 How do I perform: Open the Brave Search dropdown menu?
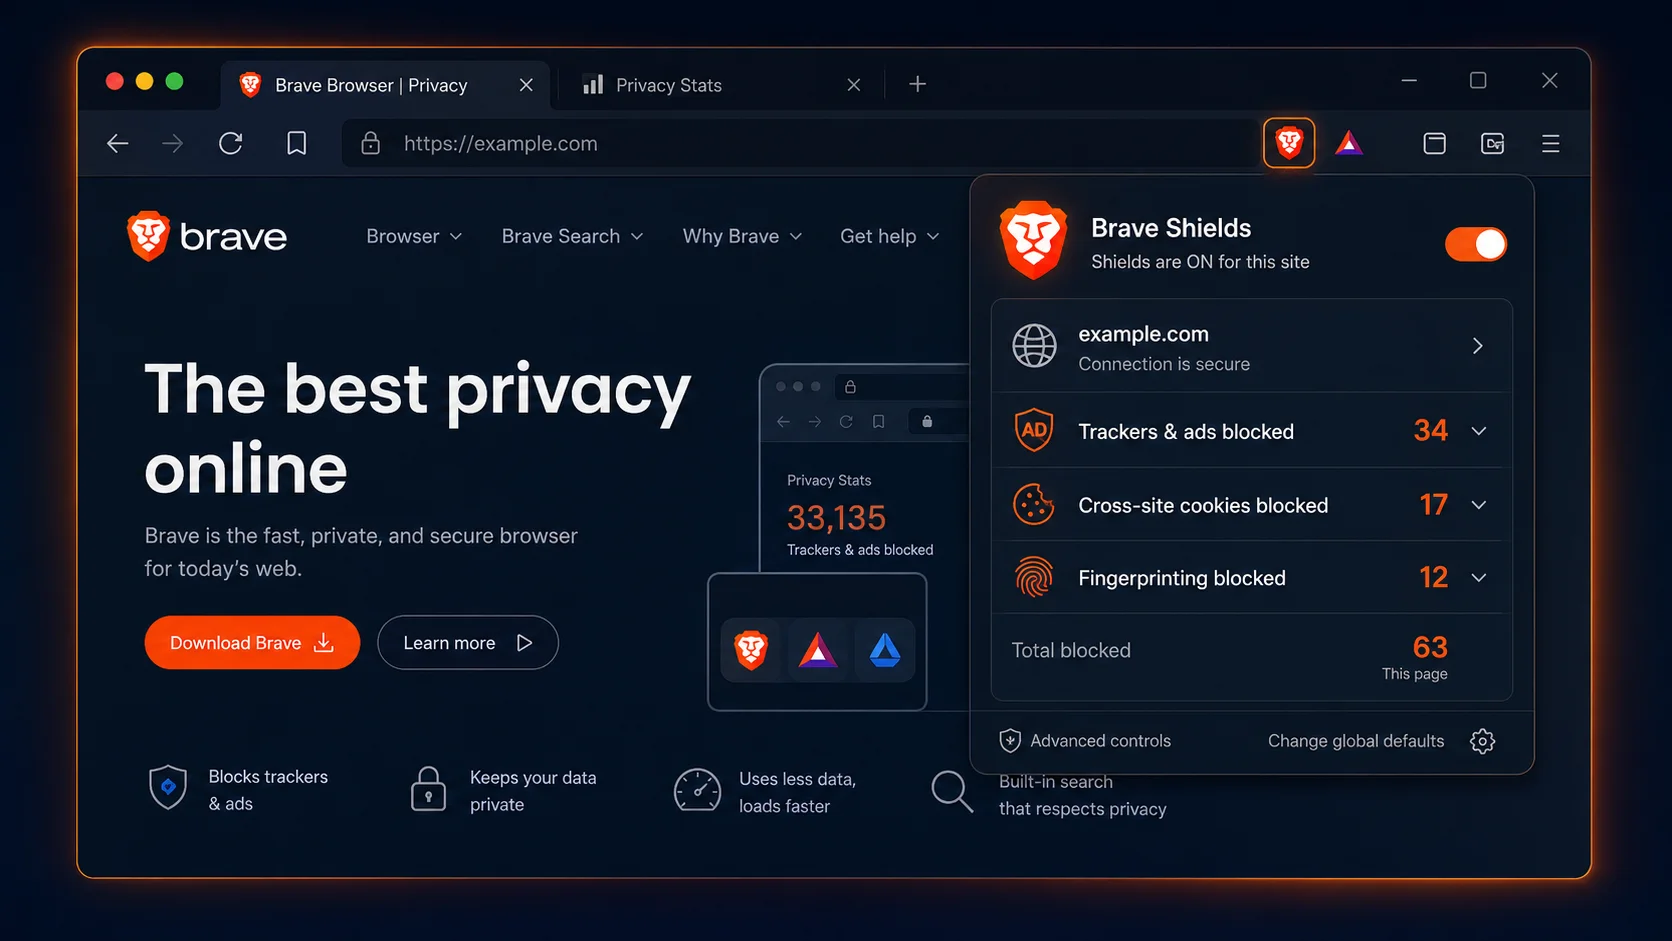click(572, 236)
